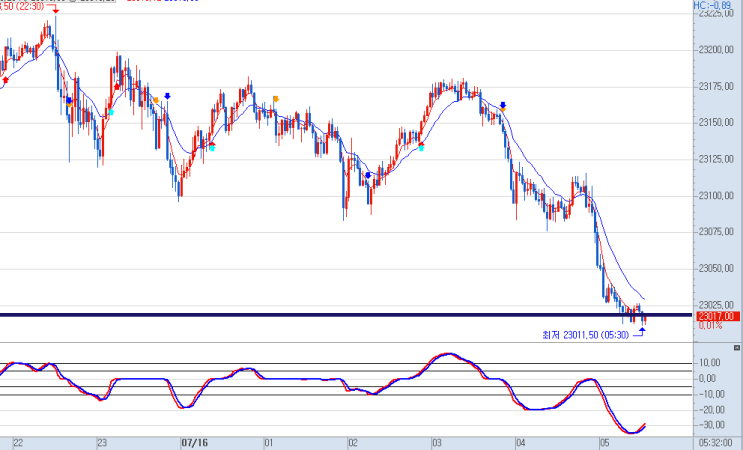Click the HC:-0.89 readout
Viewport: 743px width, 450px height.
[712, 5]
